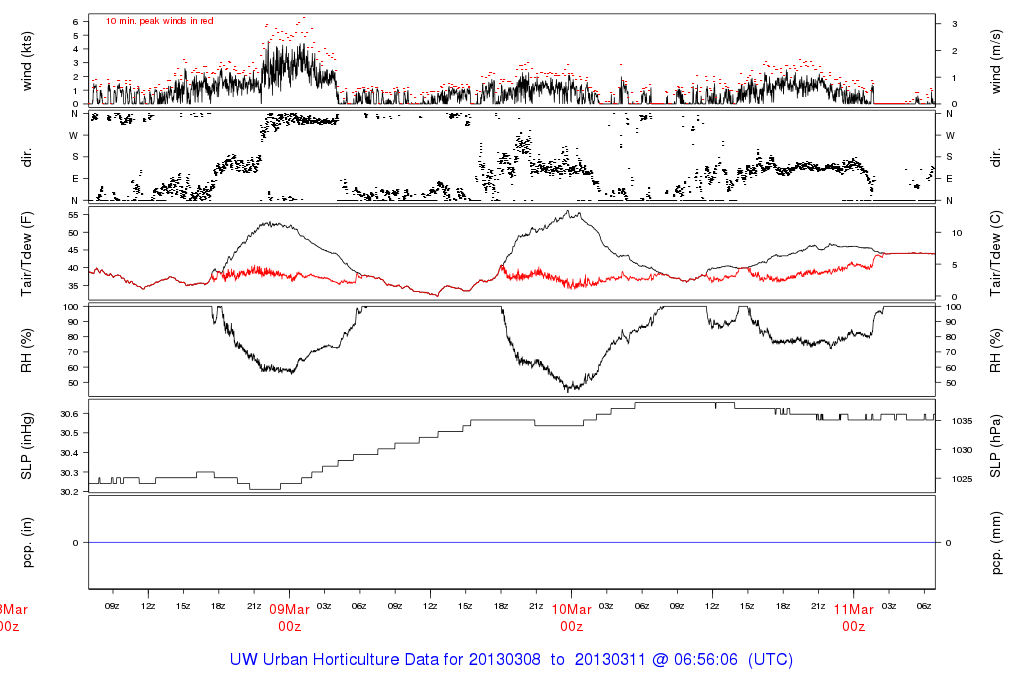
Task: Click the "S" label on the right dir. axis
Action: click(950, 157)
